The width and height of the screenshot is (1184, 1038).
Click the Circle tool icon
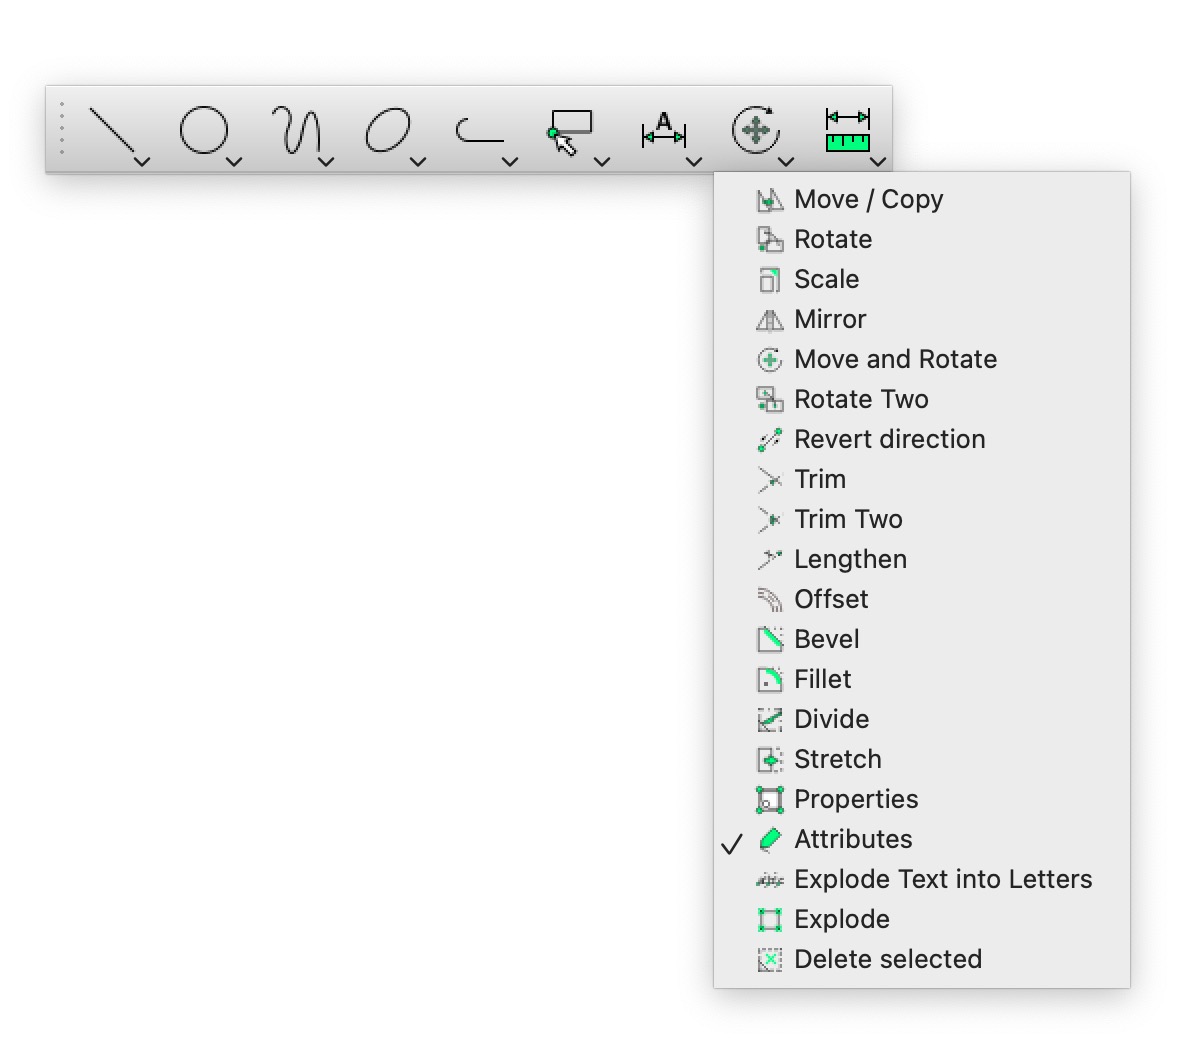coord(203,130)
